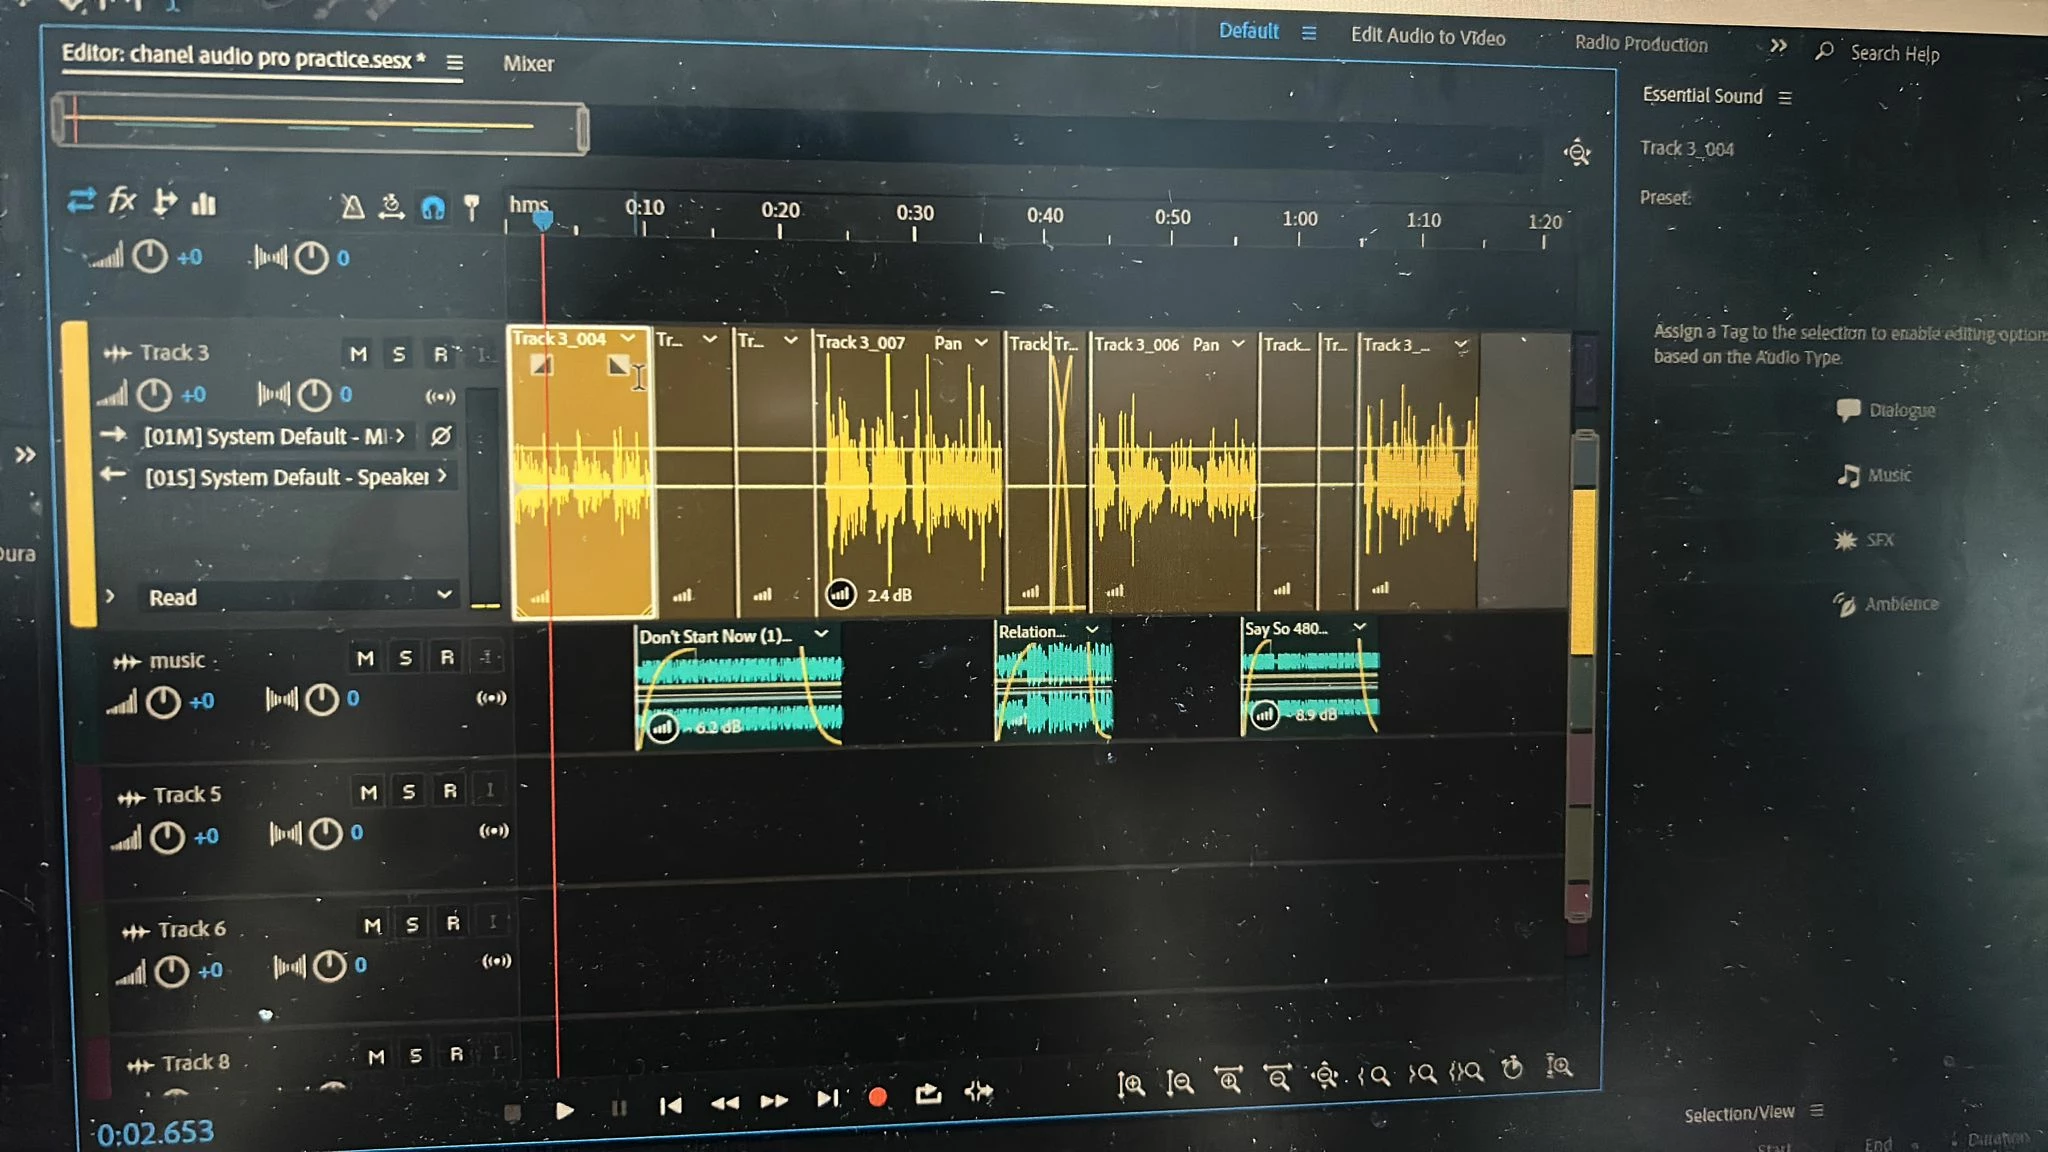Click the Loop Playback icon
The width and height of the screenshot is (2048, 1152).
[928, 1095]
